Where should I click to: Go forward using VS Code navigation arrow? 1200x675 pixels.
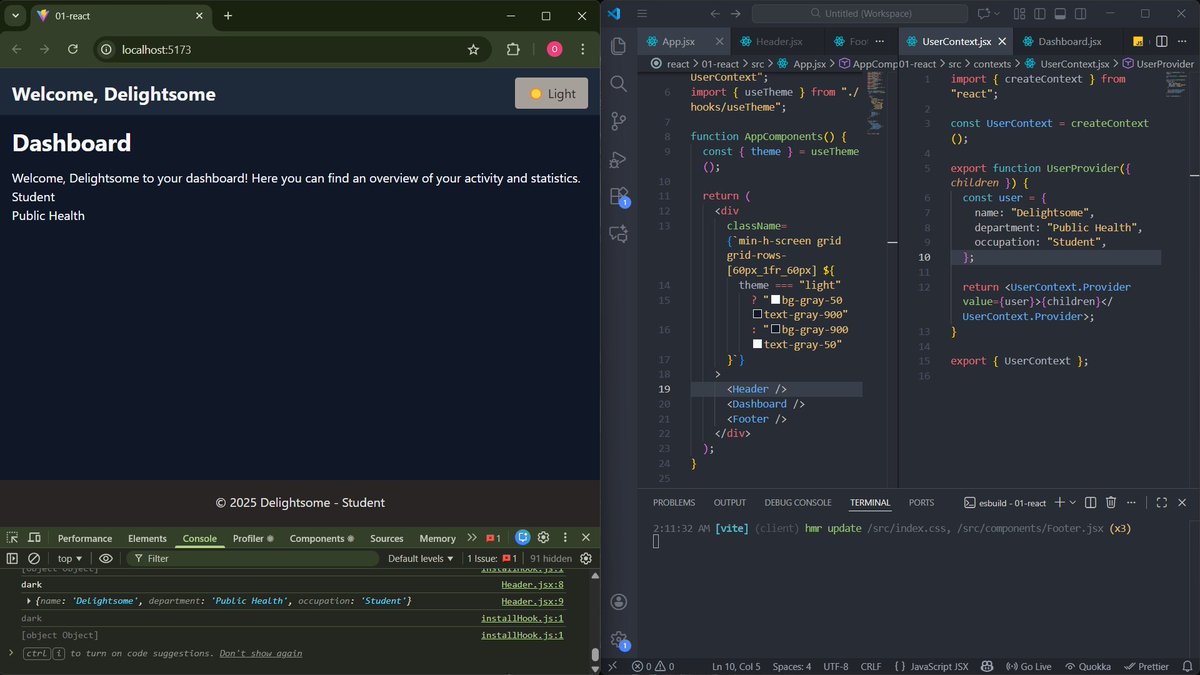[x=736, y=14]
